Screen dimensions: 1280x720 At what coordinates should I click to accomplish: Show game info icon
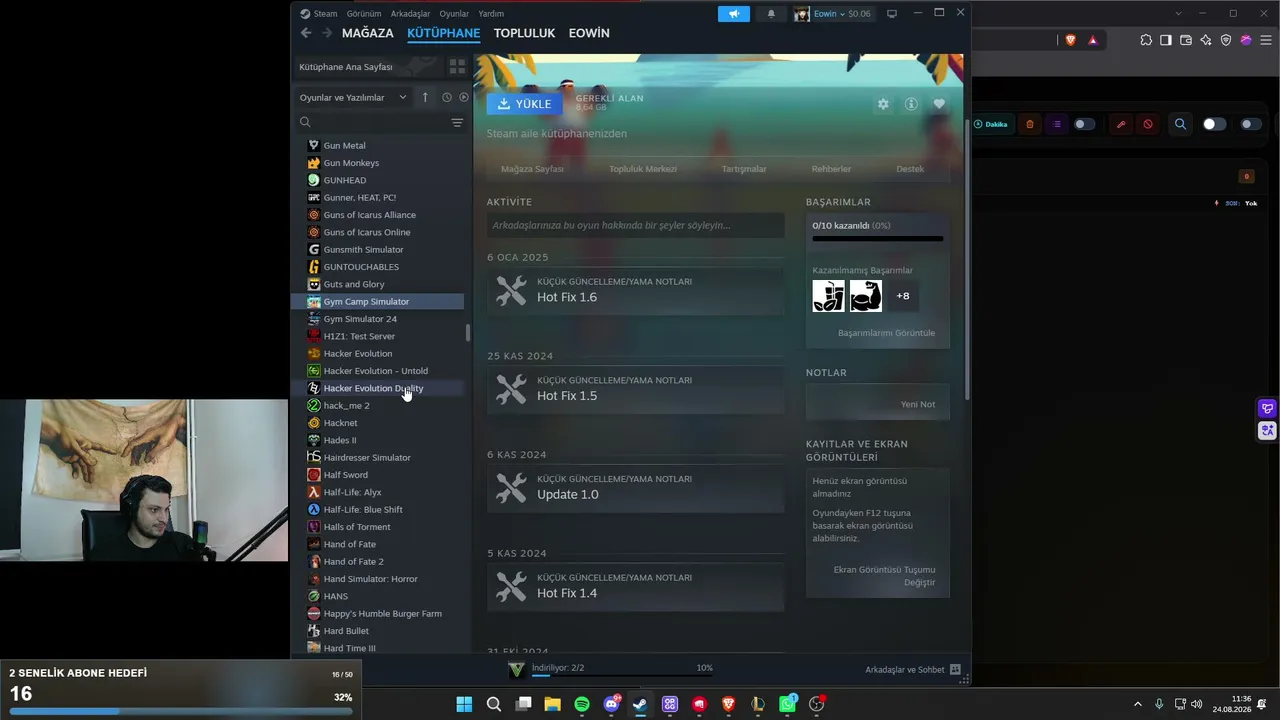tap(911, 104)
